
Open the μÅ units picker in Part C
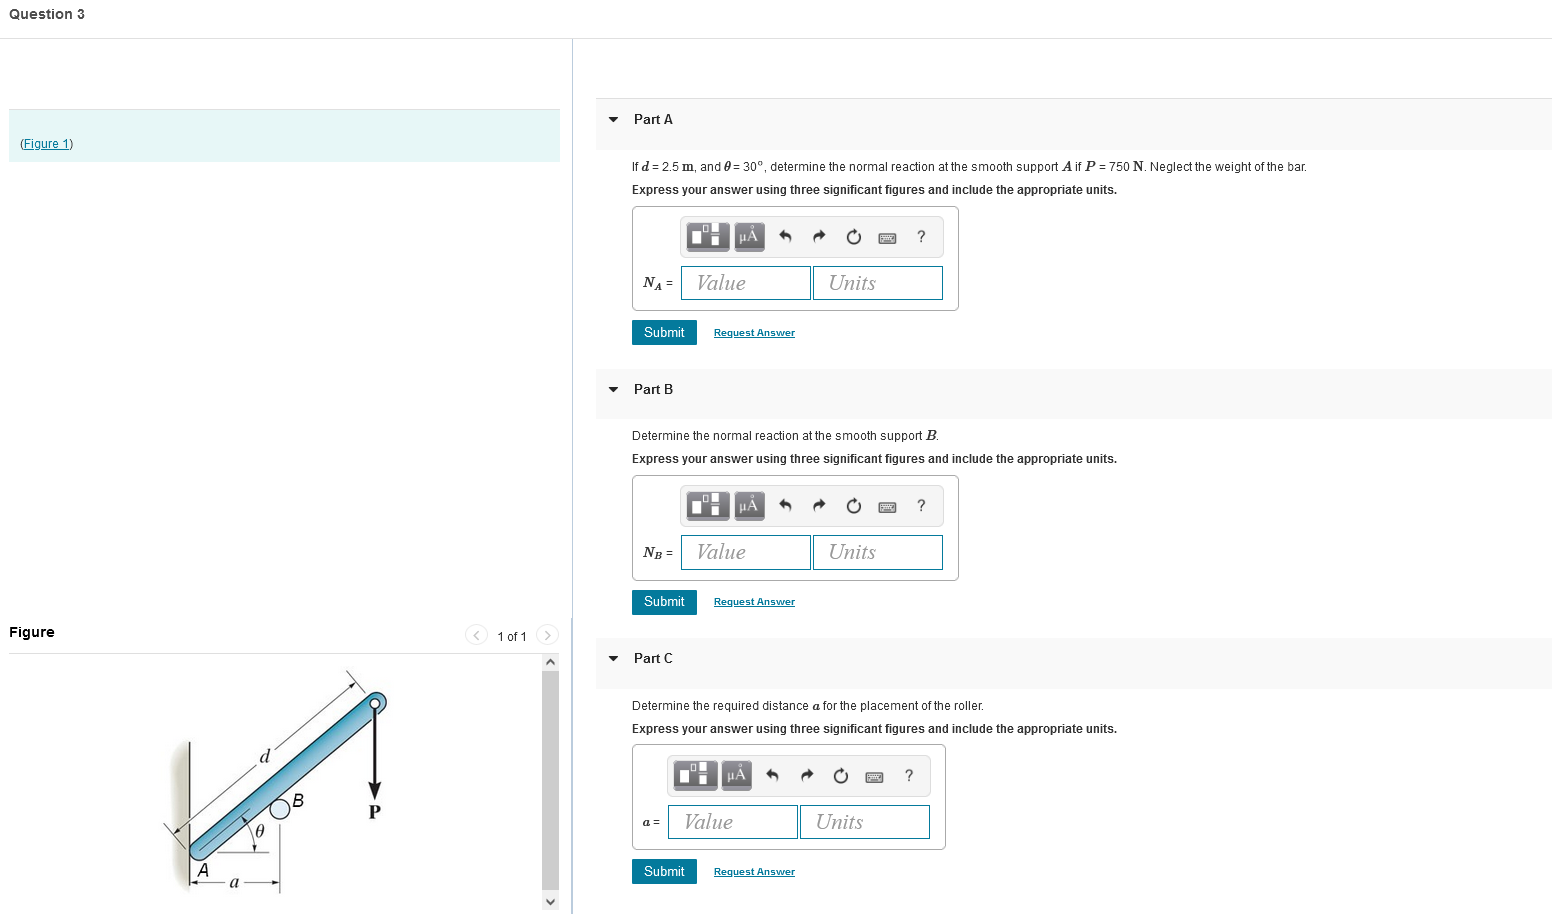click(x=736, y=776)
